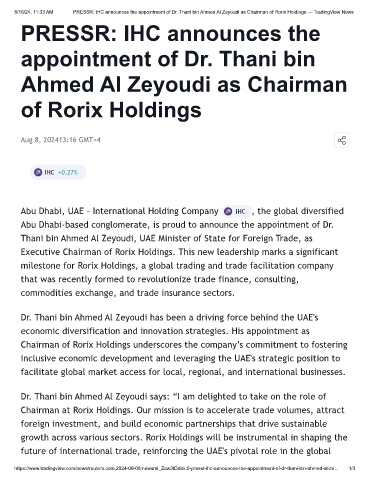Click the print date 8/16/24 in header
The height and width of the screenshot is (480, 370).
33,12
